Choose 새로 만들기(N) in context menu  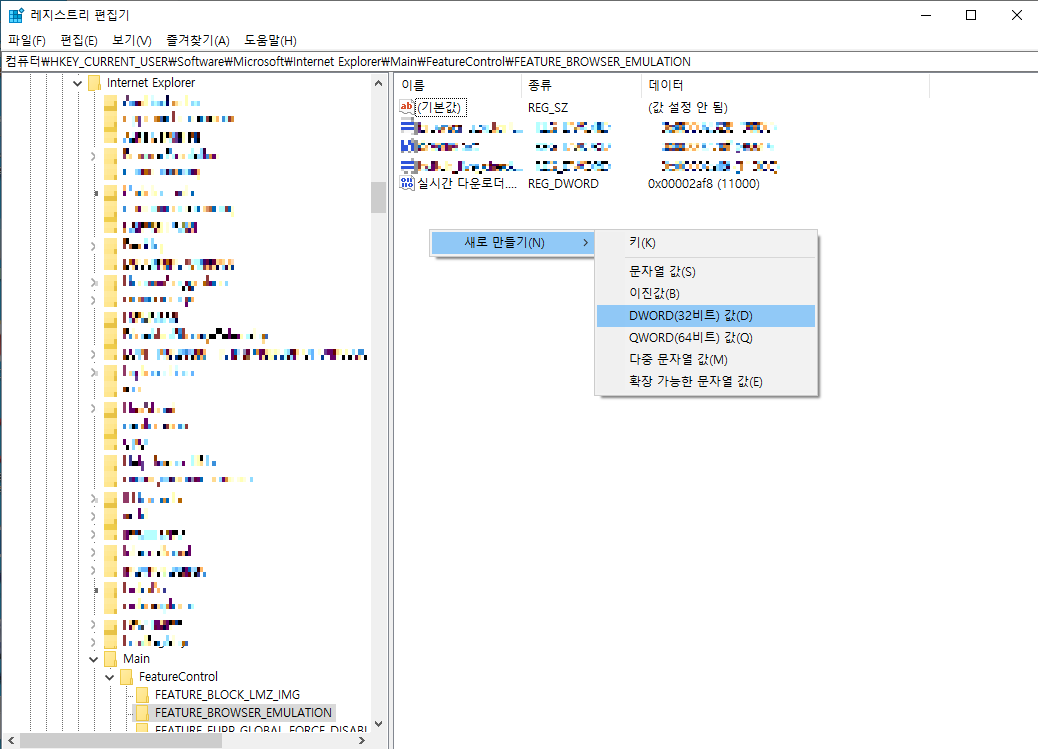[x=512, y=243]
